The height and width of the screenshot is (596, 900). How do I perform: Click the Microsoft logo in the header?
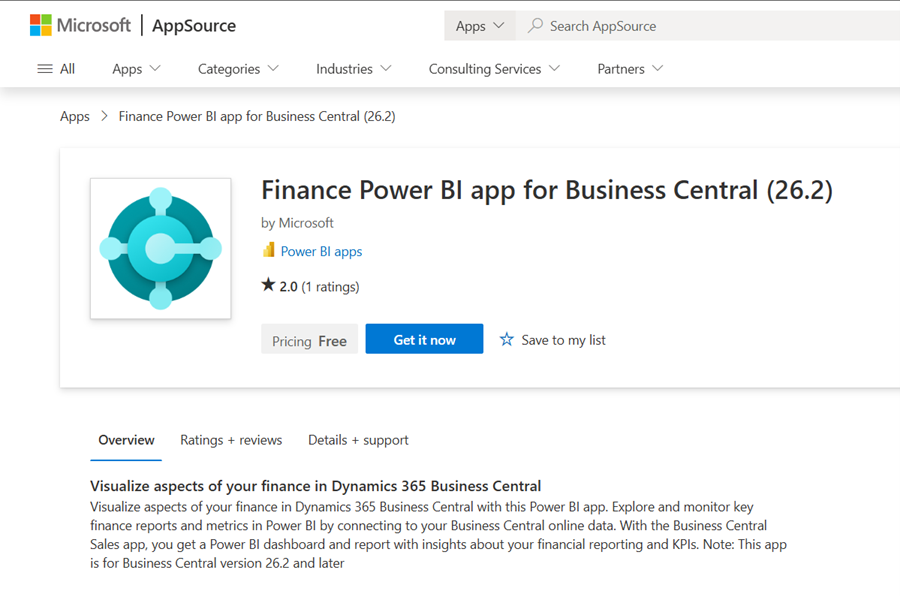click(x=80, y=25)
